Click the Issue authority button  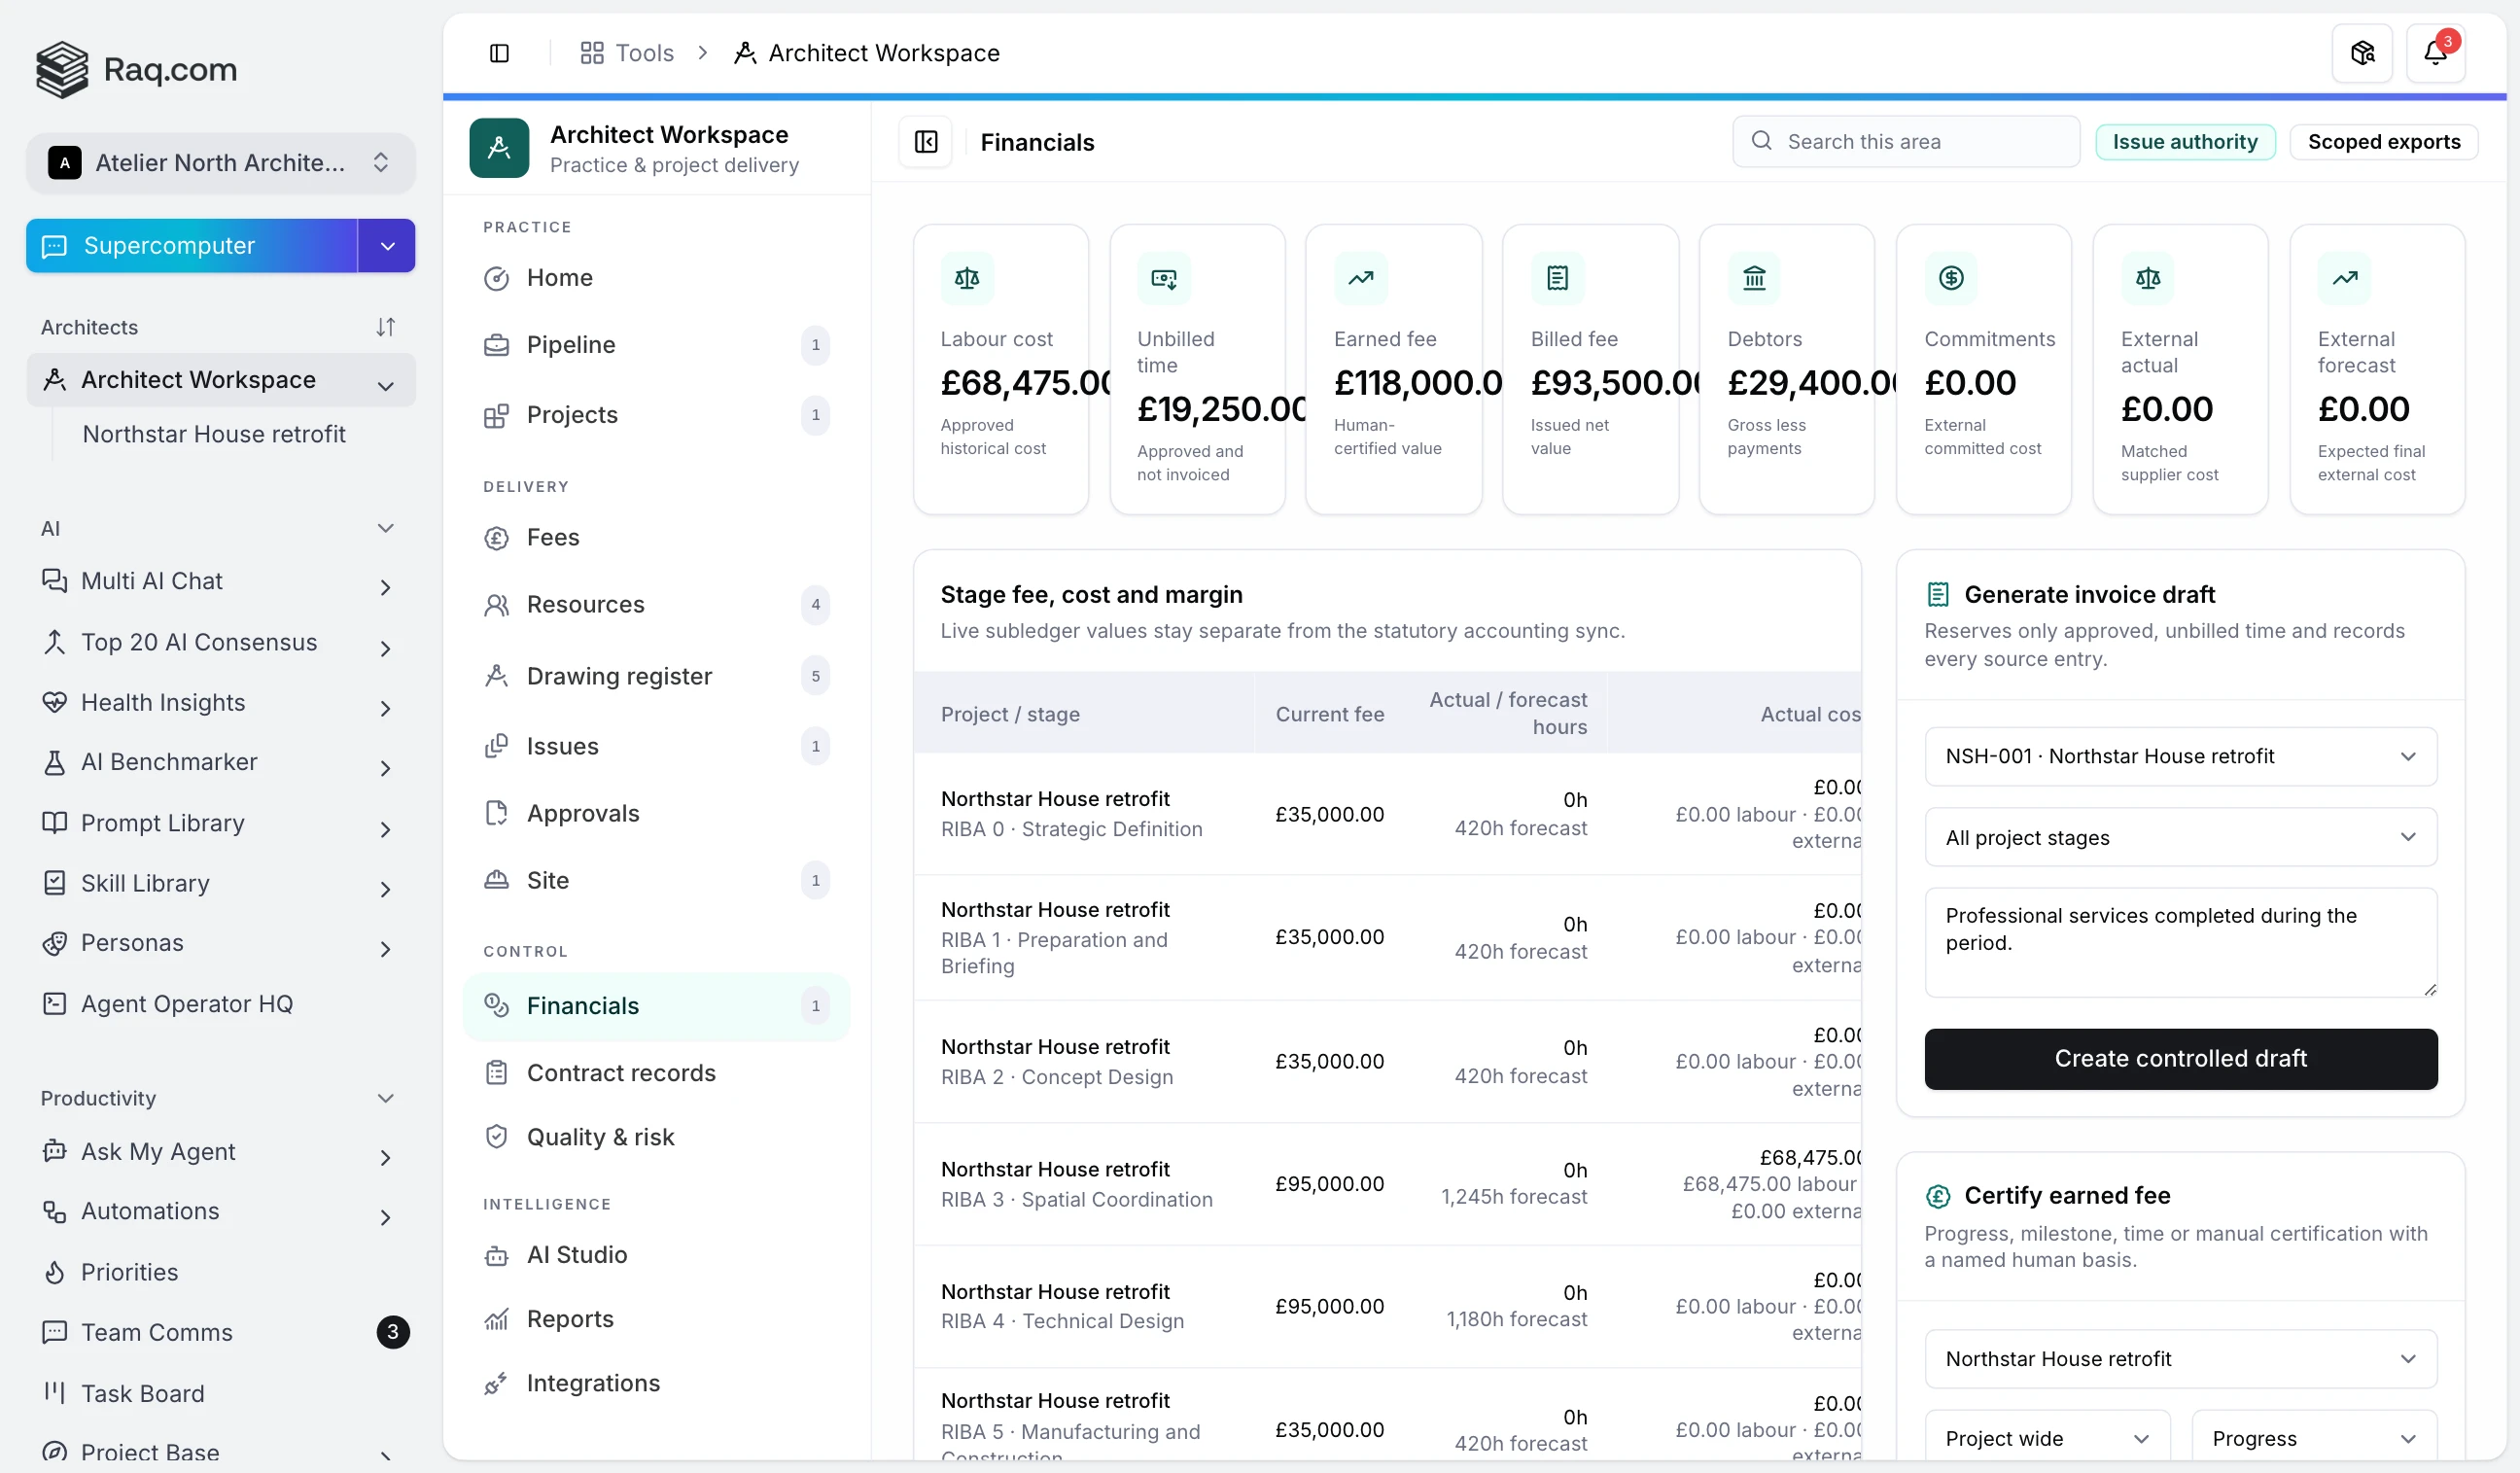[2185, 142]
